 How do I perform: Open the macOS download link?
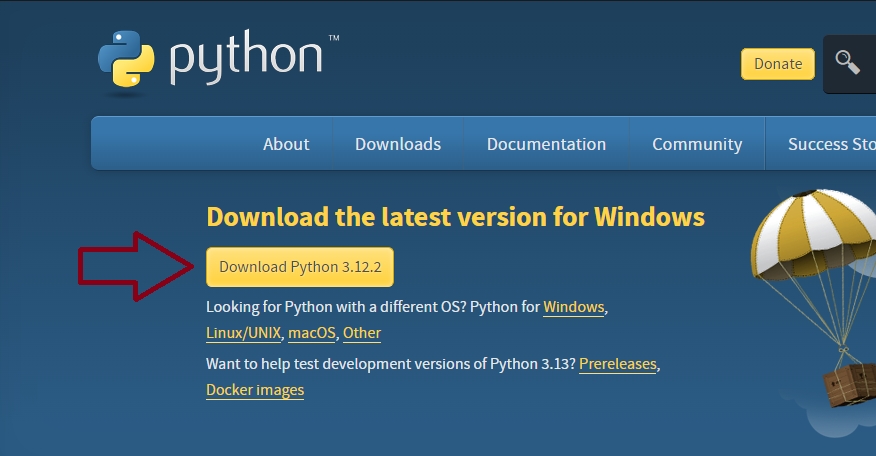click(313, 333)
